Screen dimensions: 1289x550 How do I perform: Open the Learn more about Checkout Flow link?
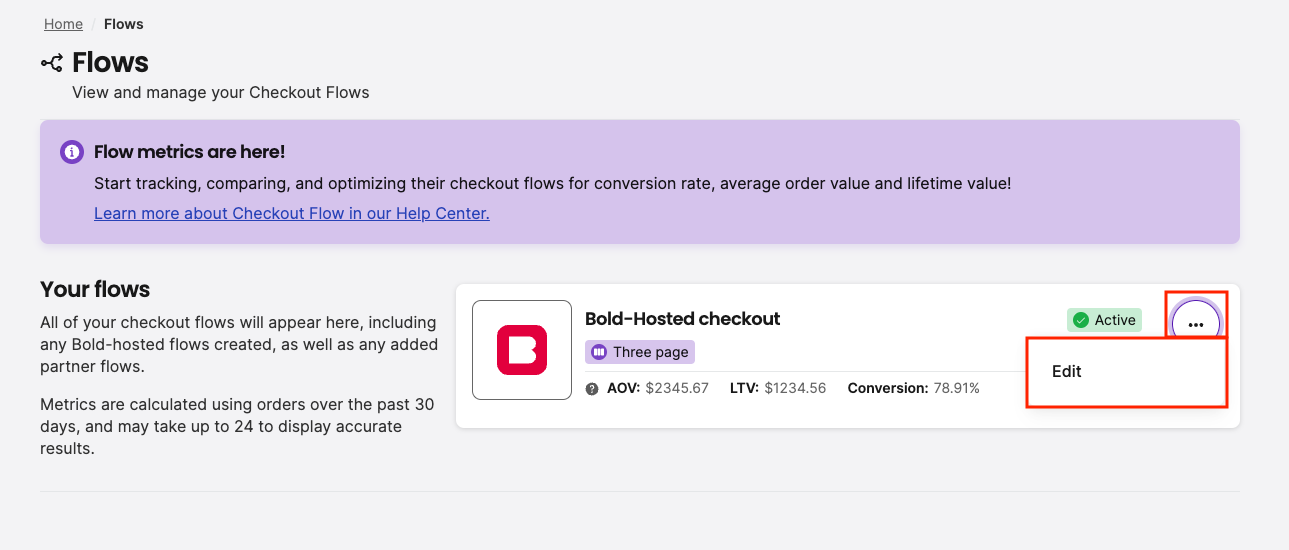[x=291, y=213]
